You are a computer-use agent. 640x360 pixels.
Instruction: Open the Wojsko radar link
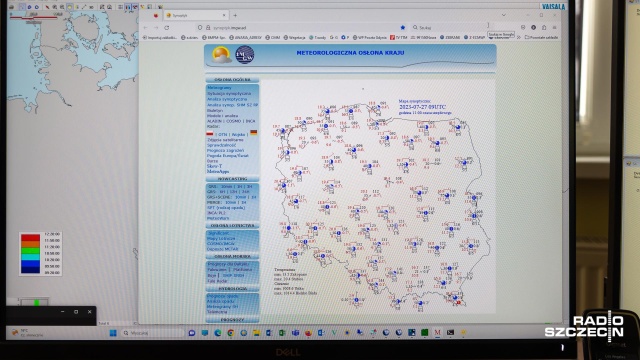pos(238,134)
